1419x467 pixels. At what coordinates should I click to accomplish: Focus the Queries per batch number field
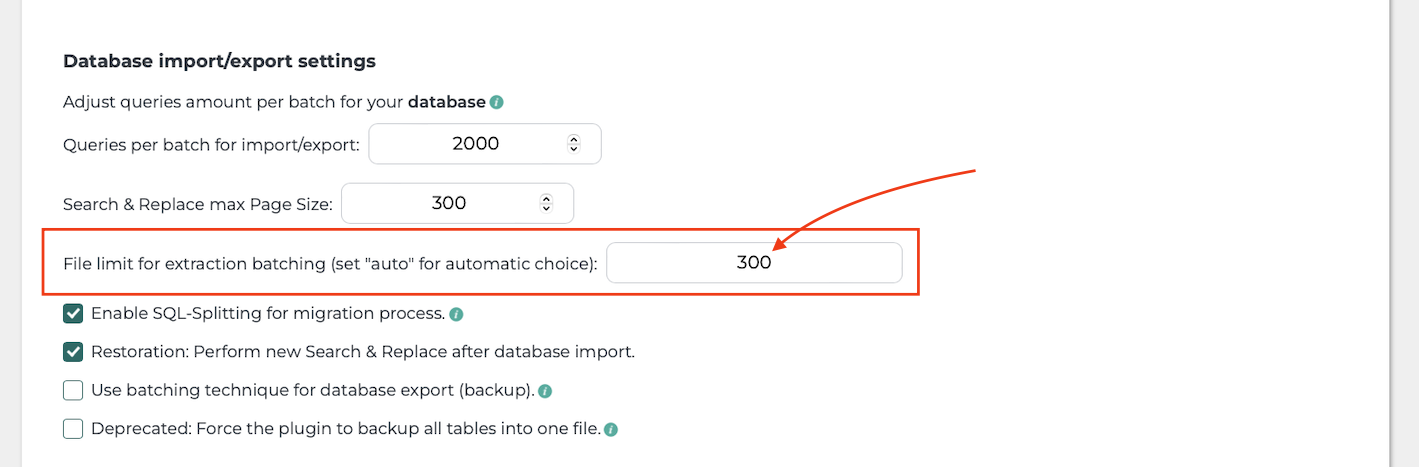(x=485, y=144)
